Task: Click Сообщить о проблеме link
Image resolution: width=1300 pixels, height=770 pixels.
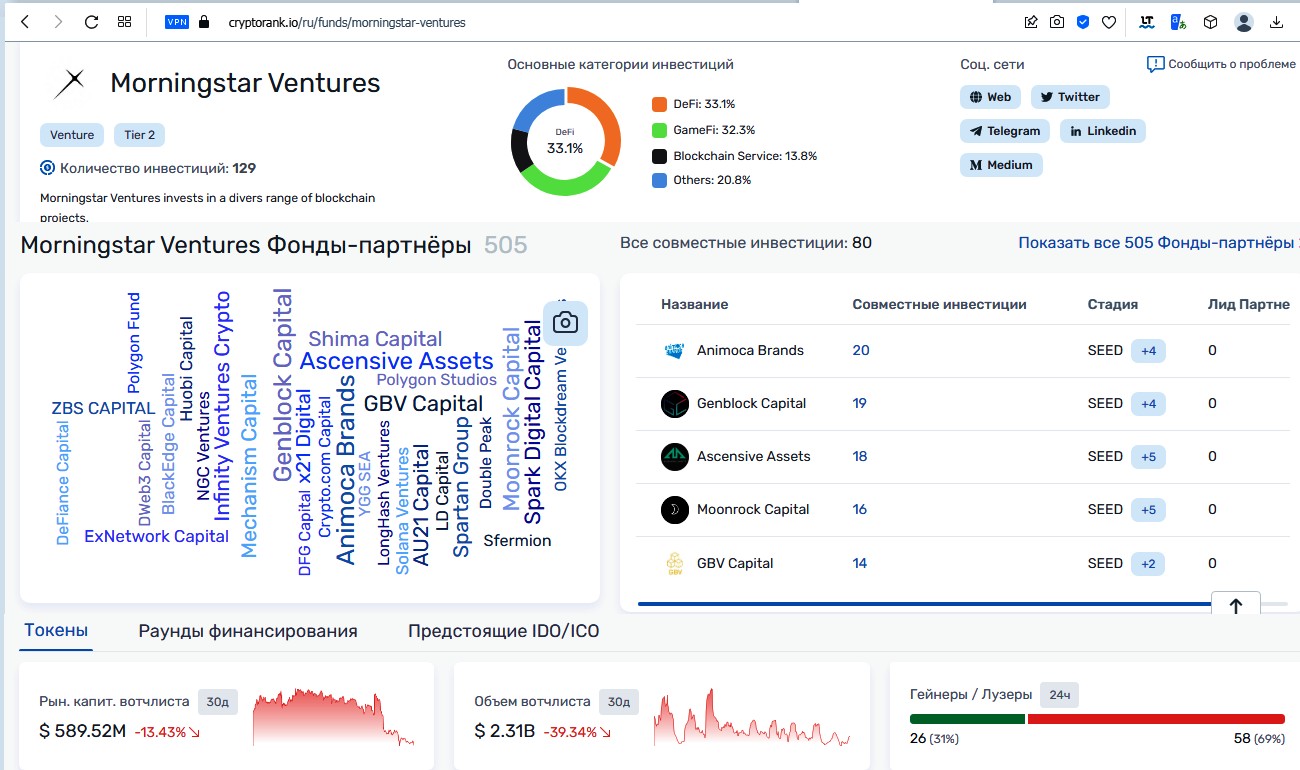Action: [x=1221, y=64]
